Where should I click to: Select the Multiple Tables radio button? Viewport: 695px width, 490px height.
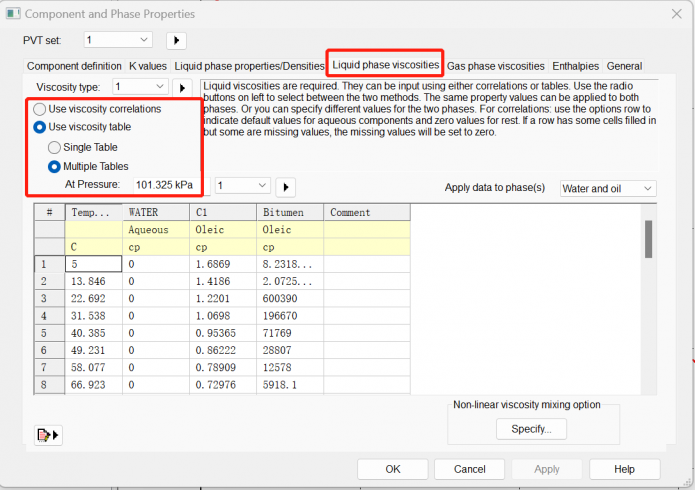55,166
